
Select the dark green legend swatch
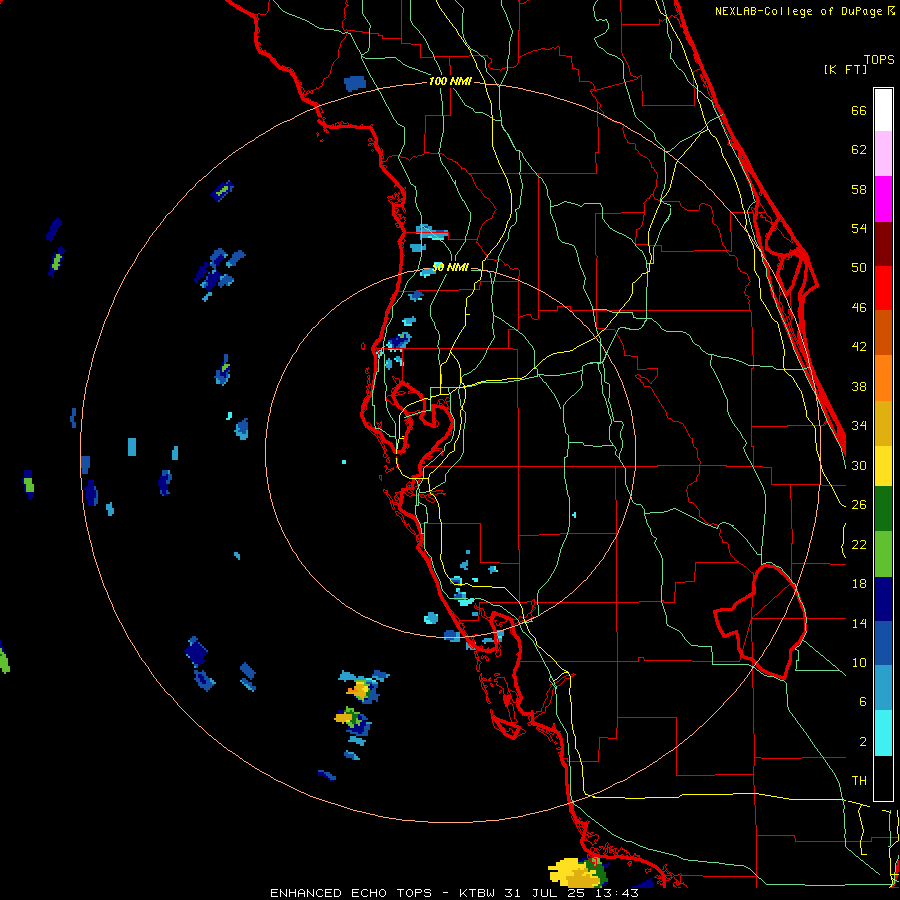883,509
